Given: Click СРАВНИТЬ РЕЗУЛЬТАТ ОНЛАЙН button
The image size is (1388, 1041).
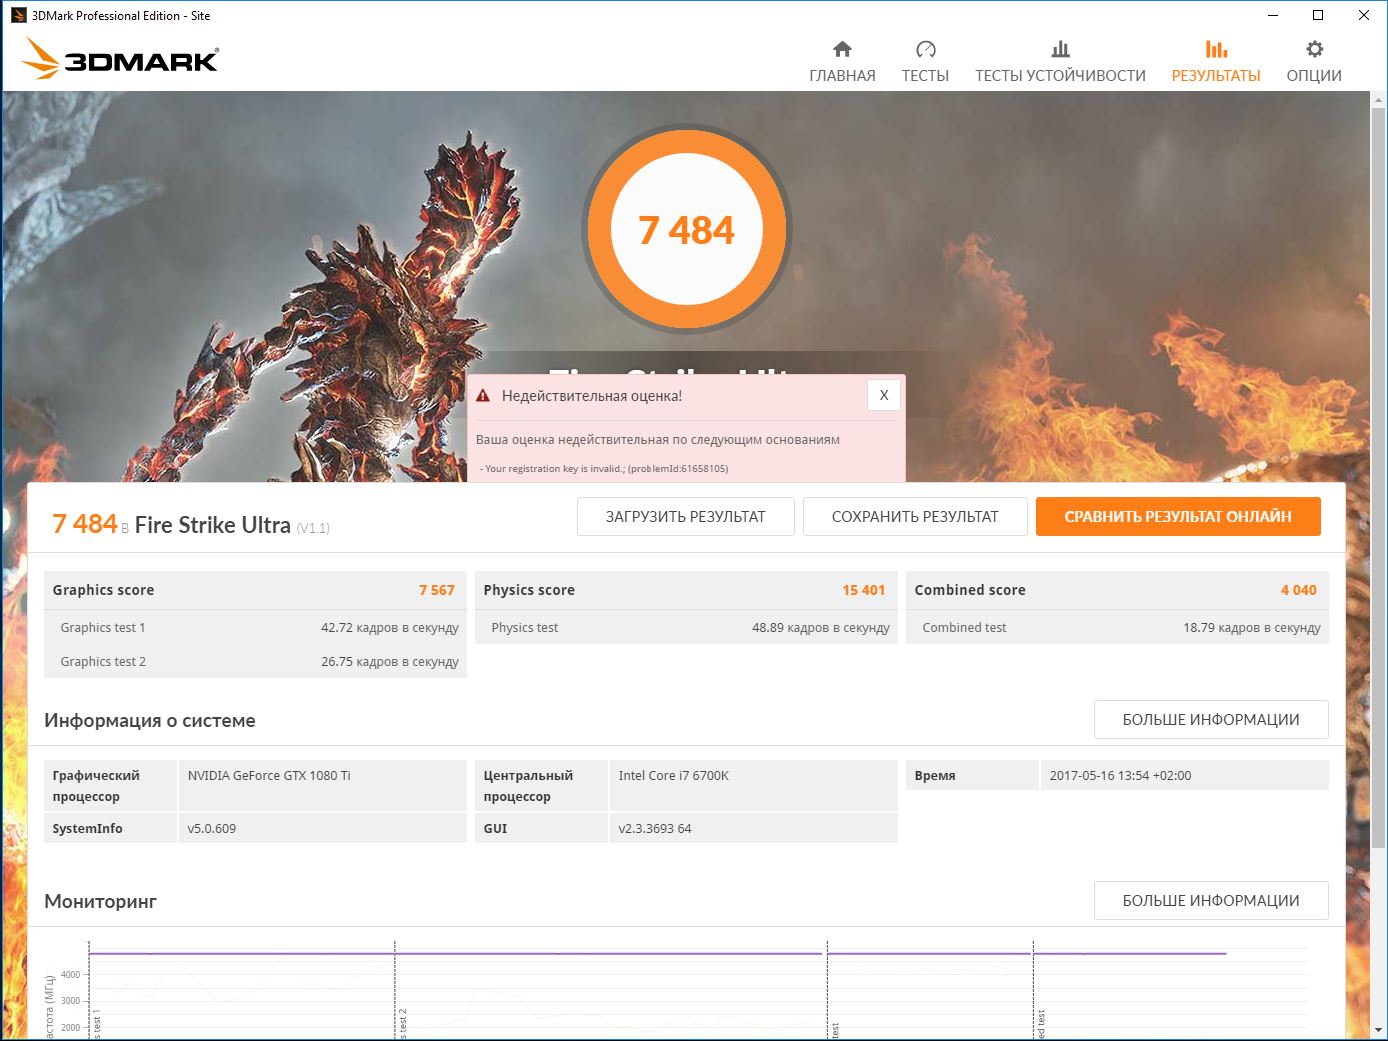Looking at the screenshot, I should click(x=1178, y=517).
